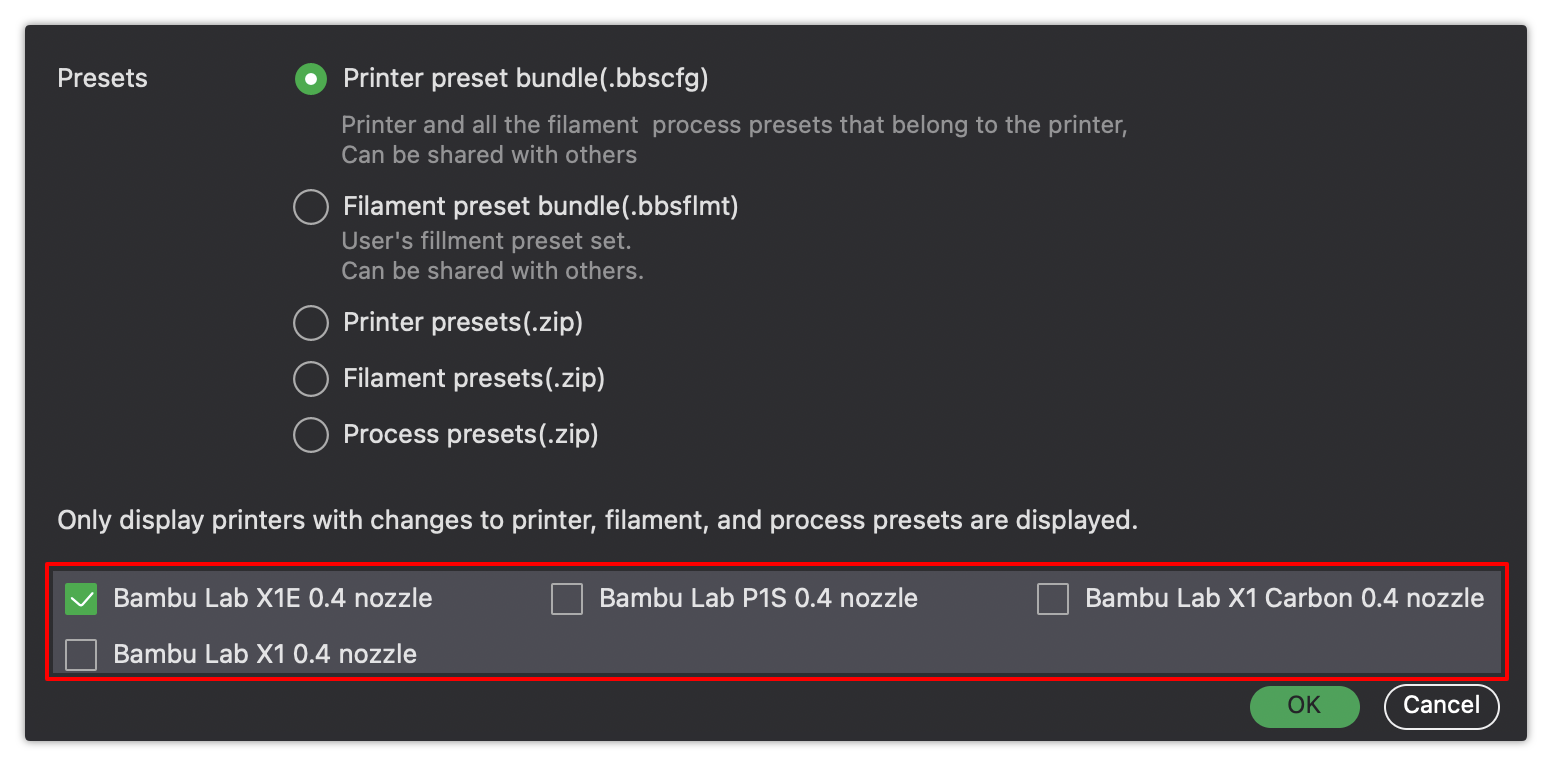Click the "Filament presets(.zip)" option text
1552x766 pixels.
[x=474, y=379]
